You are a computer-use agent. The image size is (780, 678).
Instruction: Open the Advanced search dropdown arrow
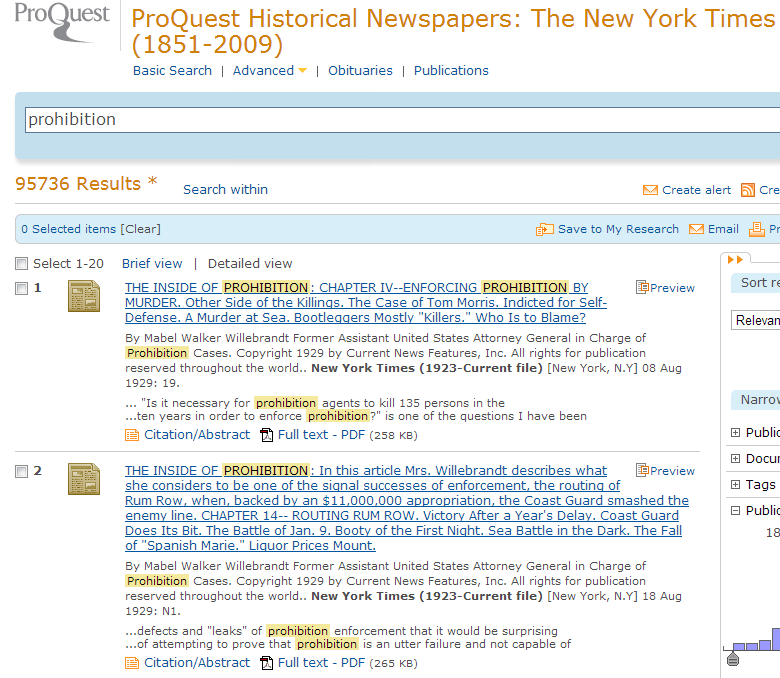pos(302,71)
